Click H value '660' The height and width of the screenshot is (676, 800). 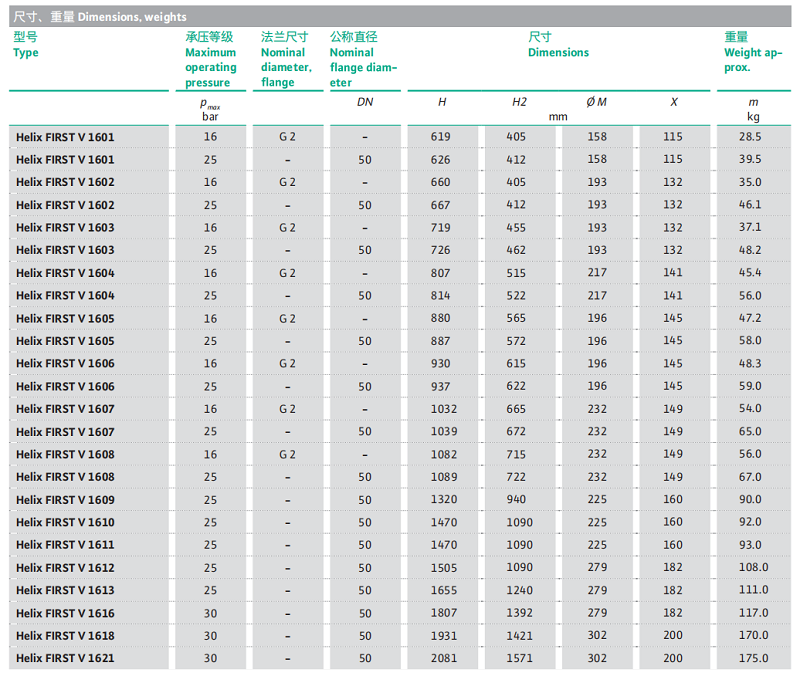[x=440, y=182]
